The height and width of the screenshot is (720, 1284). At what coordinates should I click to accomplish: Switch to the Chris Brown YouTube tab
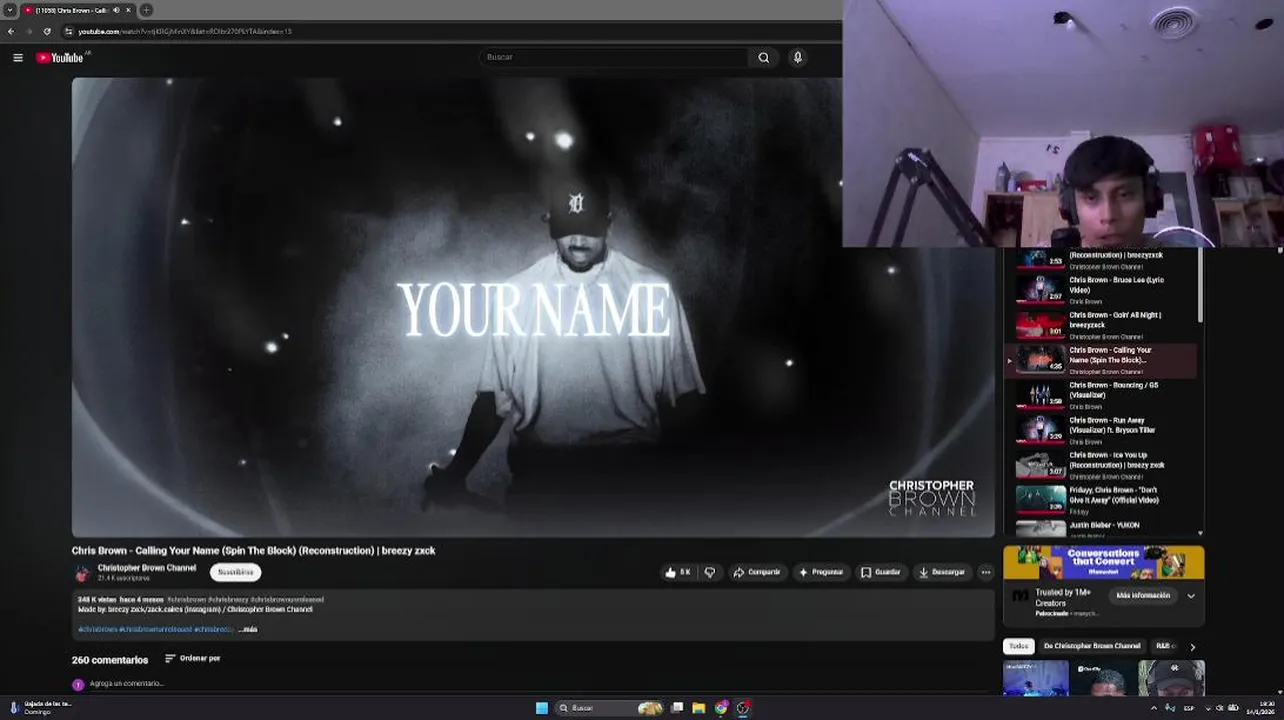78,10
